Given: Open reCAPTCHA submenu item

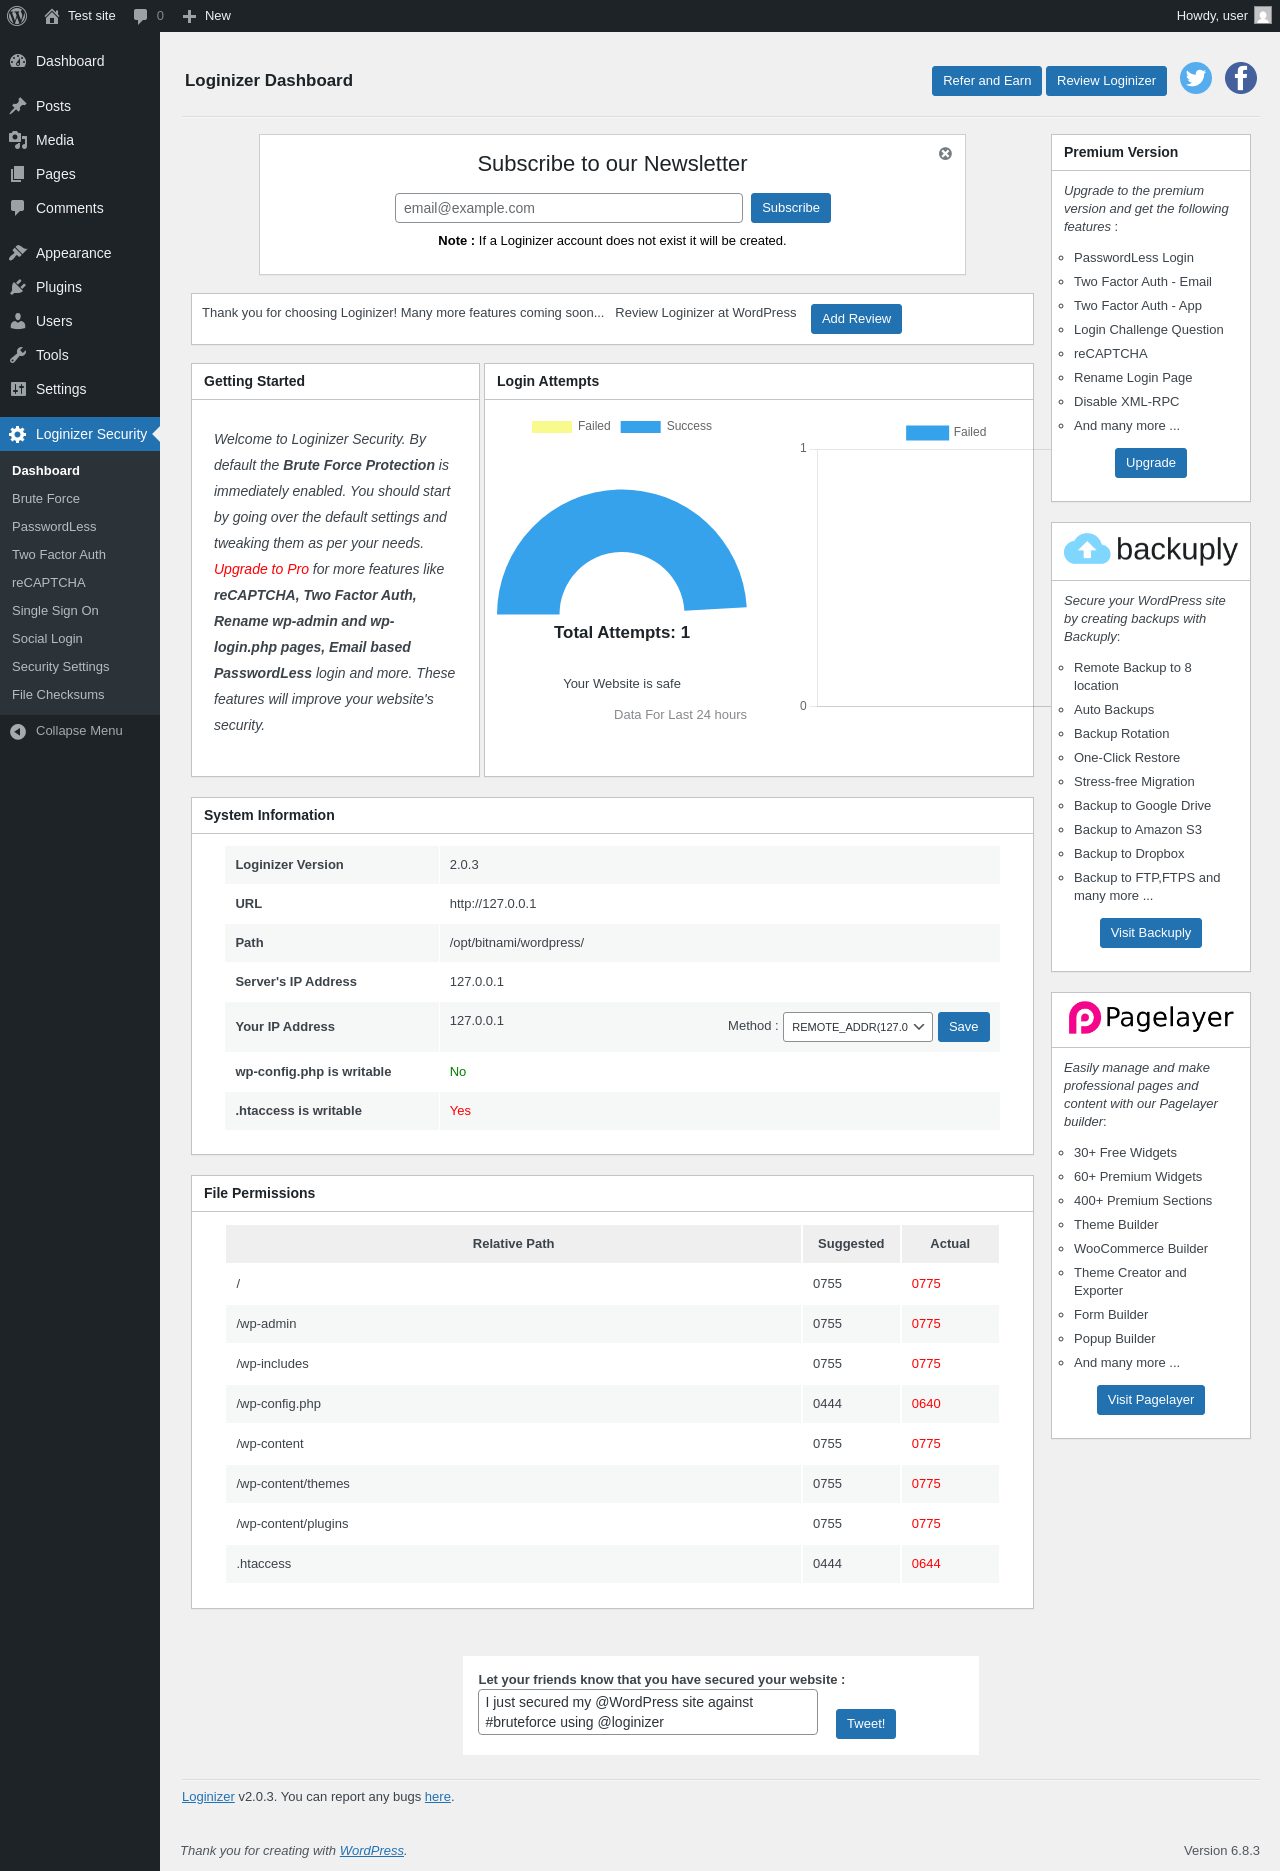Looking at the screenshot, I should (x=49, y=583).
